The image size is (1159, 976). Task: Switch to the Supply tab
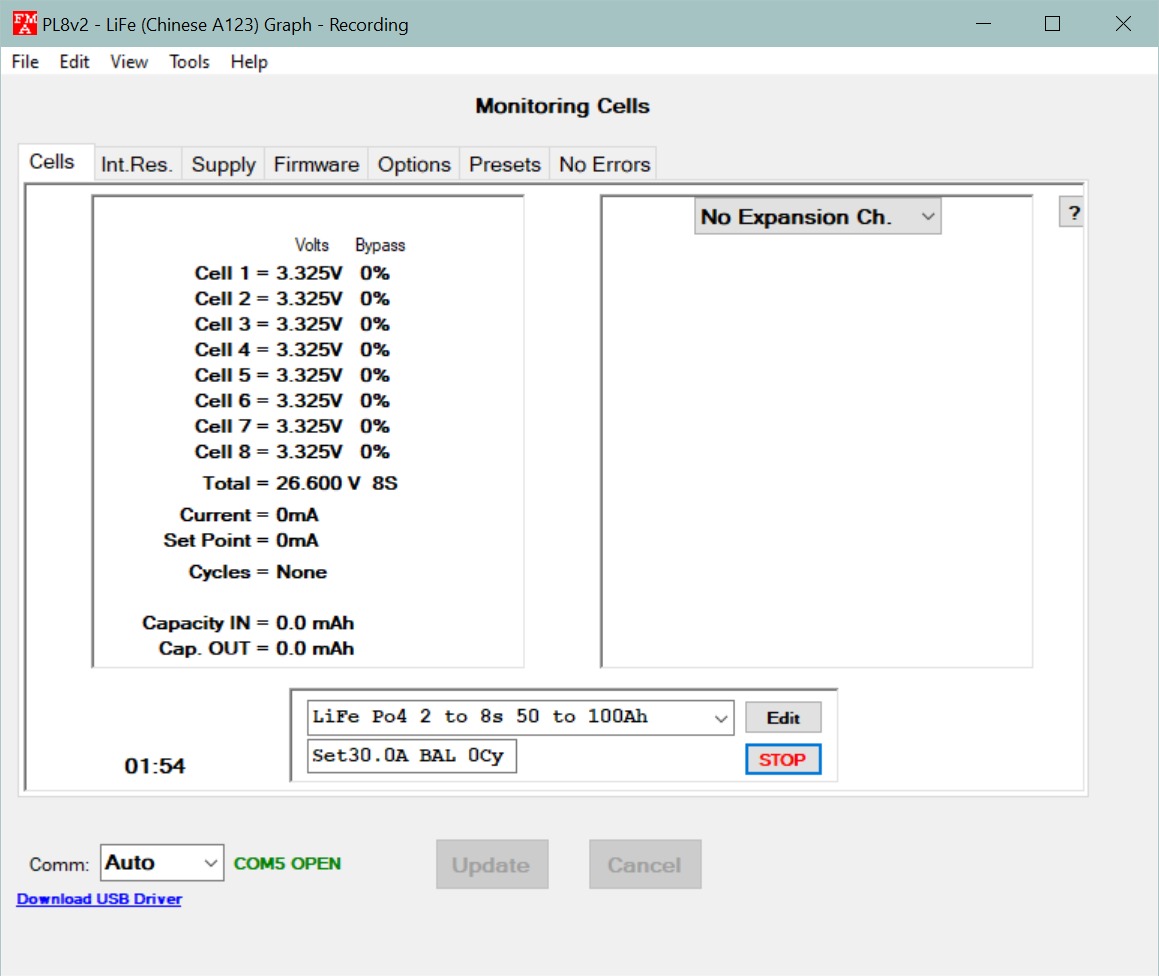coord(223,165)
